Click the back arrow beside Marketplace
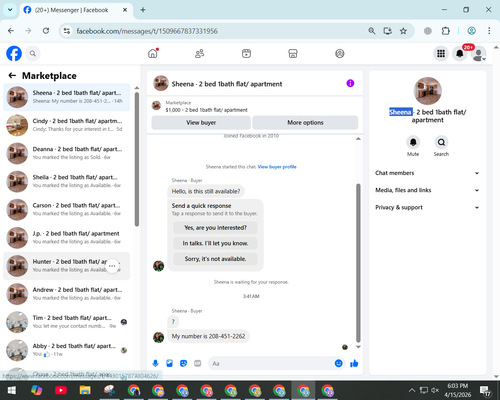This screenshot has width=500, height=400. (12, 76)
